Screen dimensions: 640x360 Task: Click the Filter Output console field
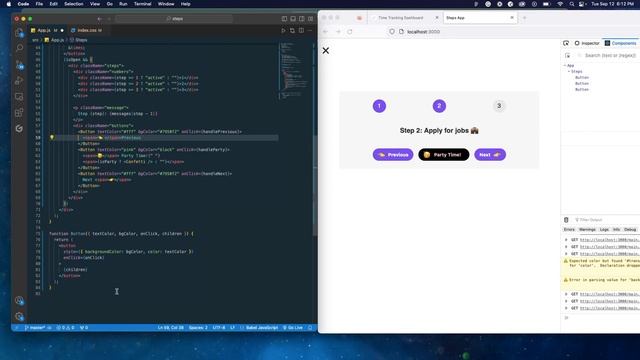(589, 220)
